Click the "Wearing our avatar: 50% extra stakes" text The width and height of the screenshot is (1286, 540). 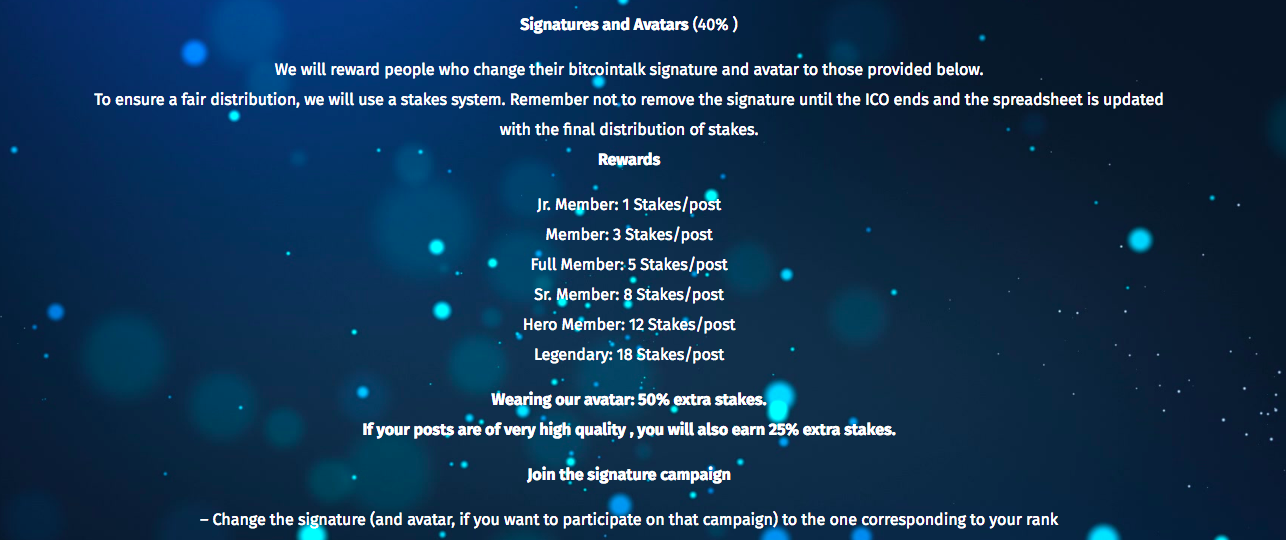tap(629, 400)
